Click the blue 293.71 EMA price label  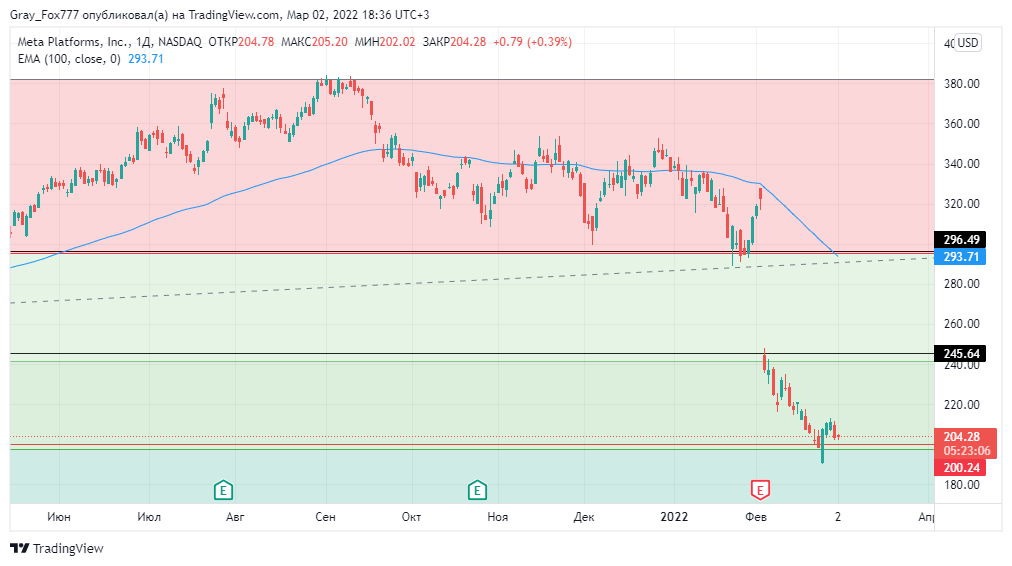pyautogui.click(x=960, y=257)
